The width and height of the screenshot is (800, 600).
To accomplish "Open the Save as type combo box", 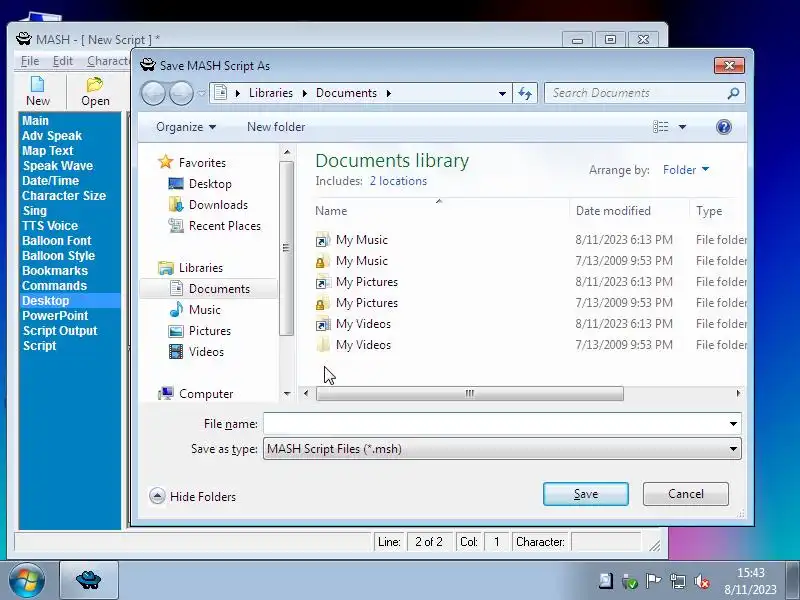I will (502, 449).
